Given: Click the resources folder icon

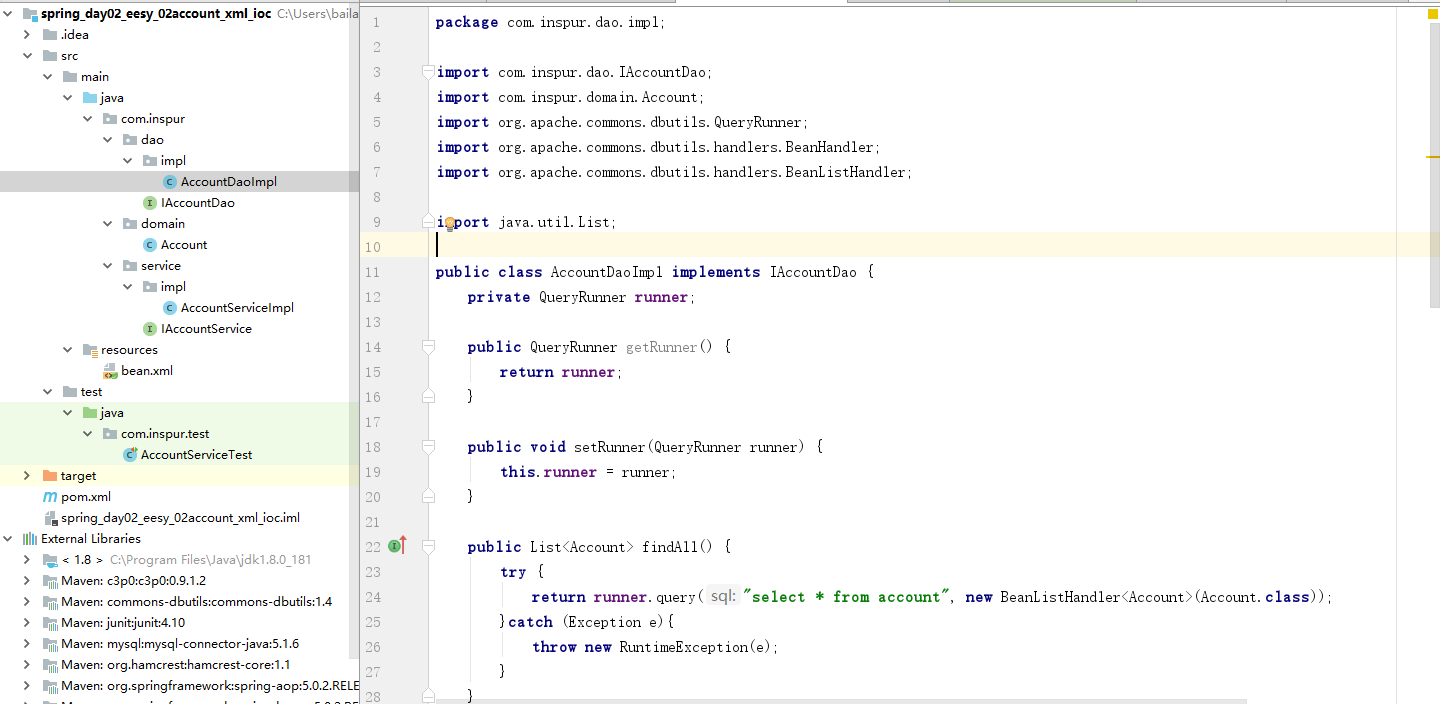Looking at the screenshot, I should (90, 350).
